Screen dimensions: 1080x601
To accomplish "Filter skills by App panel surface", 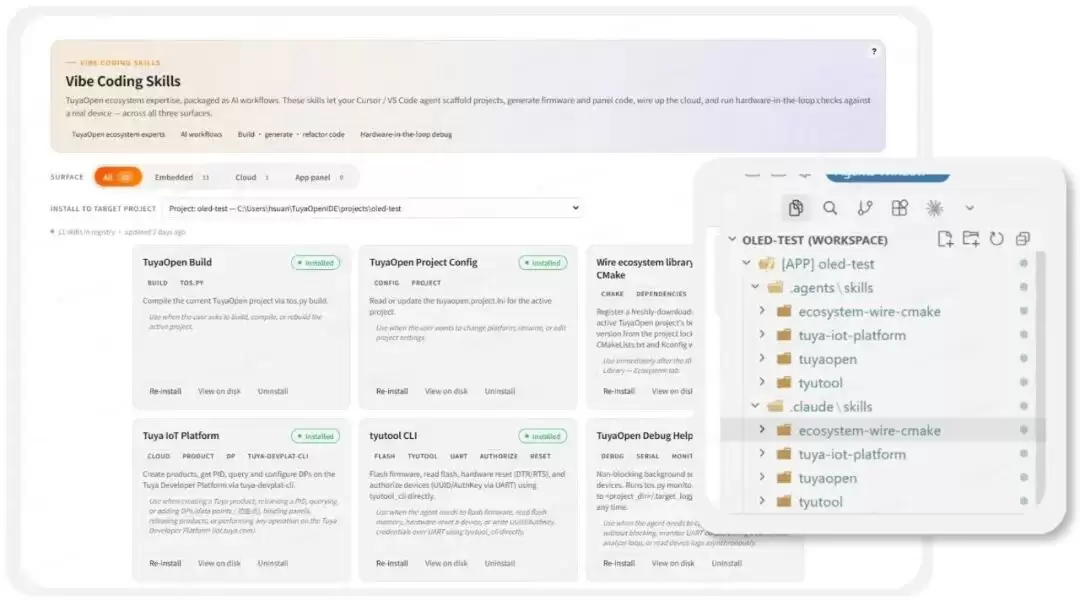I will click(x=319, y=177).
